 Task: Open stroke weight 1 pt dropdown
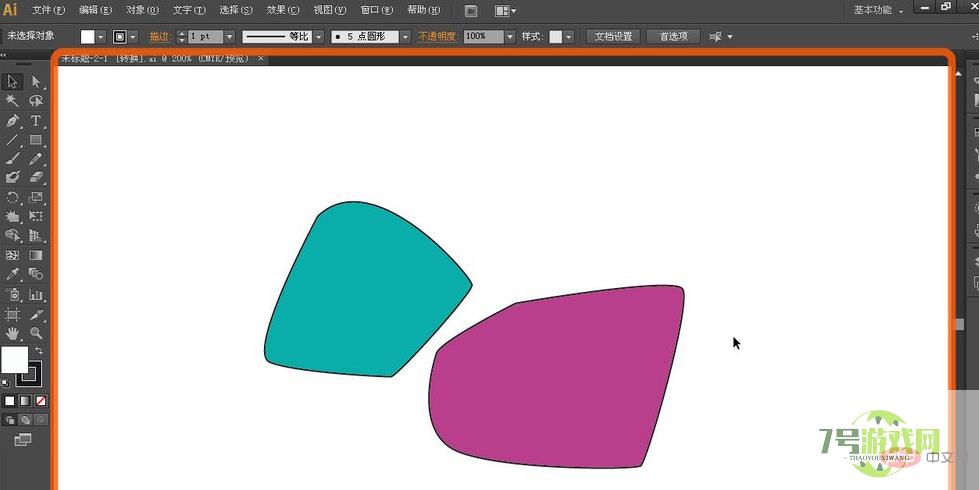point(229,37)
